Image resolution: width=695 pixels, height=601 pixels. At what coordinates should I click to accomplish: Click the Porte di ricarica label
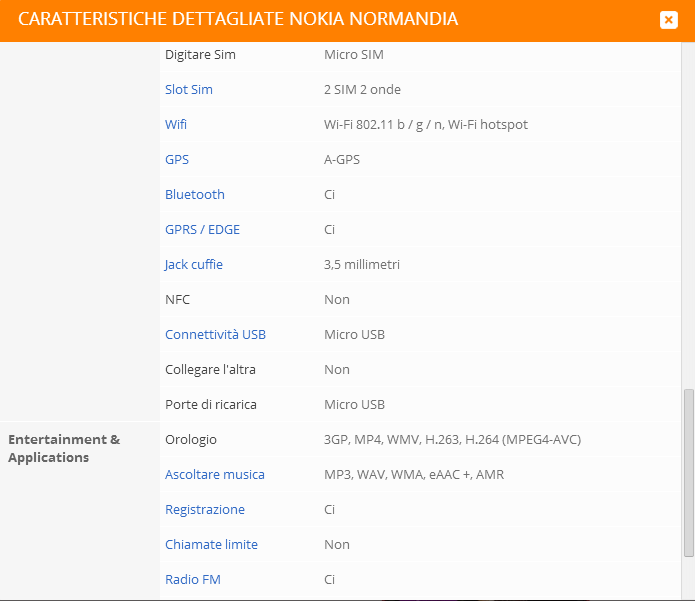pos(211,405)
